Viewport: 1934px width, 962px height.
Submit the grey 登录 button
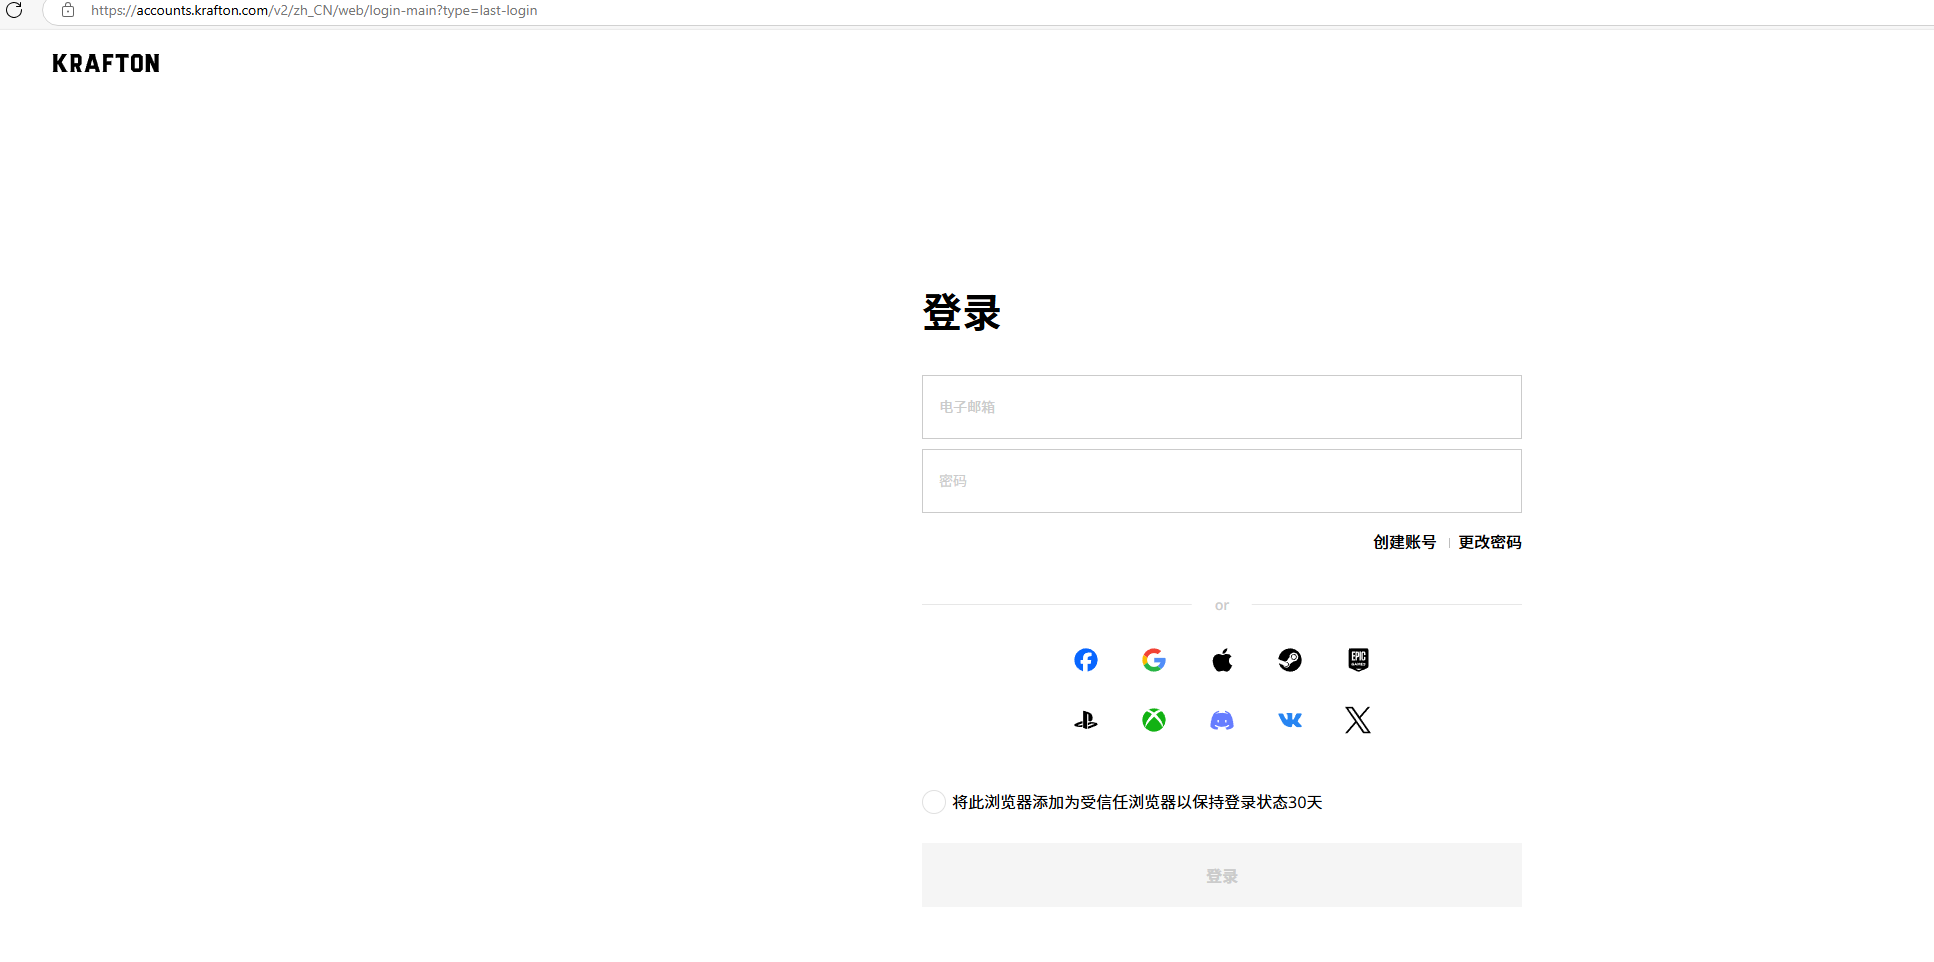1222,875
